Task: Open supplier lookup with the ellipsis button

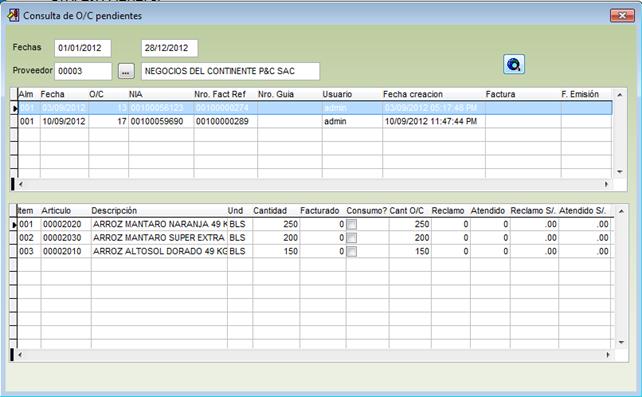Action: [x=126, y=71]
